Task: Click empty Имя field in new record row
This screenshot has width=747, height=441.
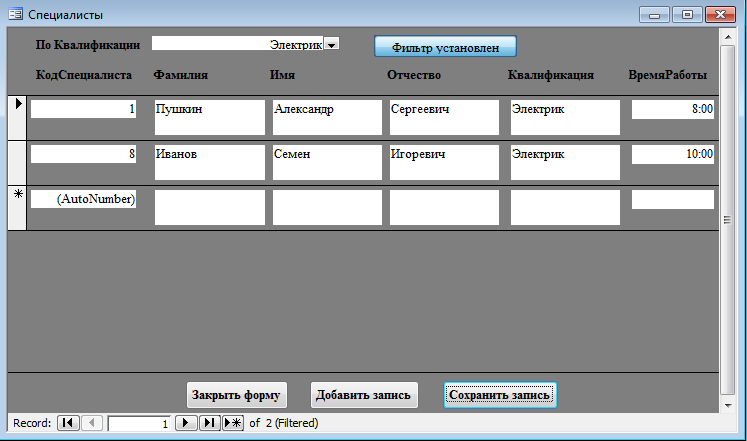Action: tap(327, 208)
